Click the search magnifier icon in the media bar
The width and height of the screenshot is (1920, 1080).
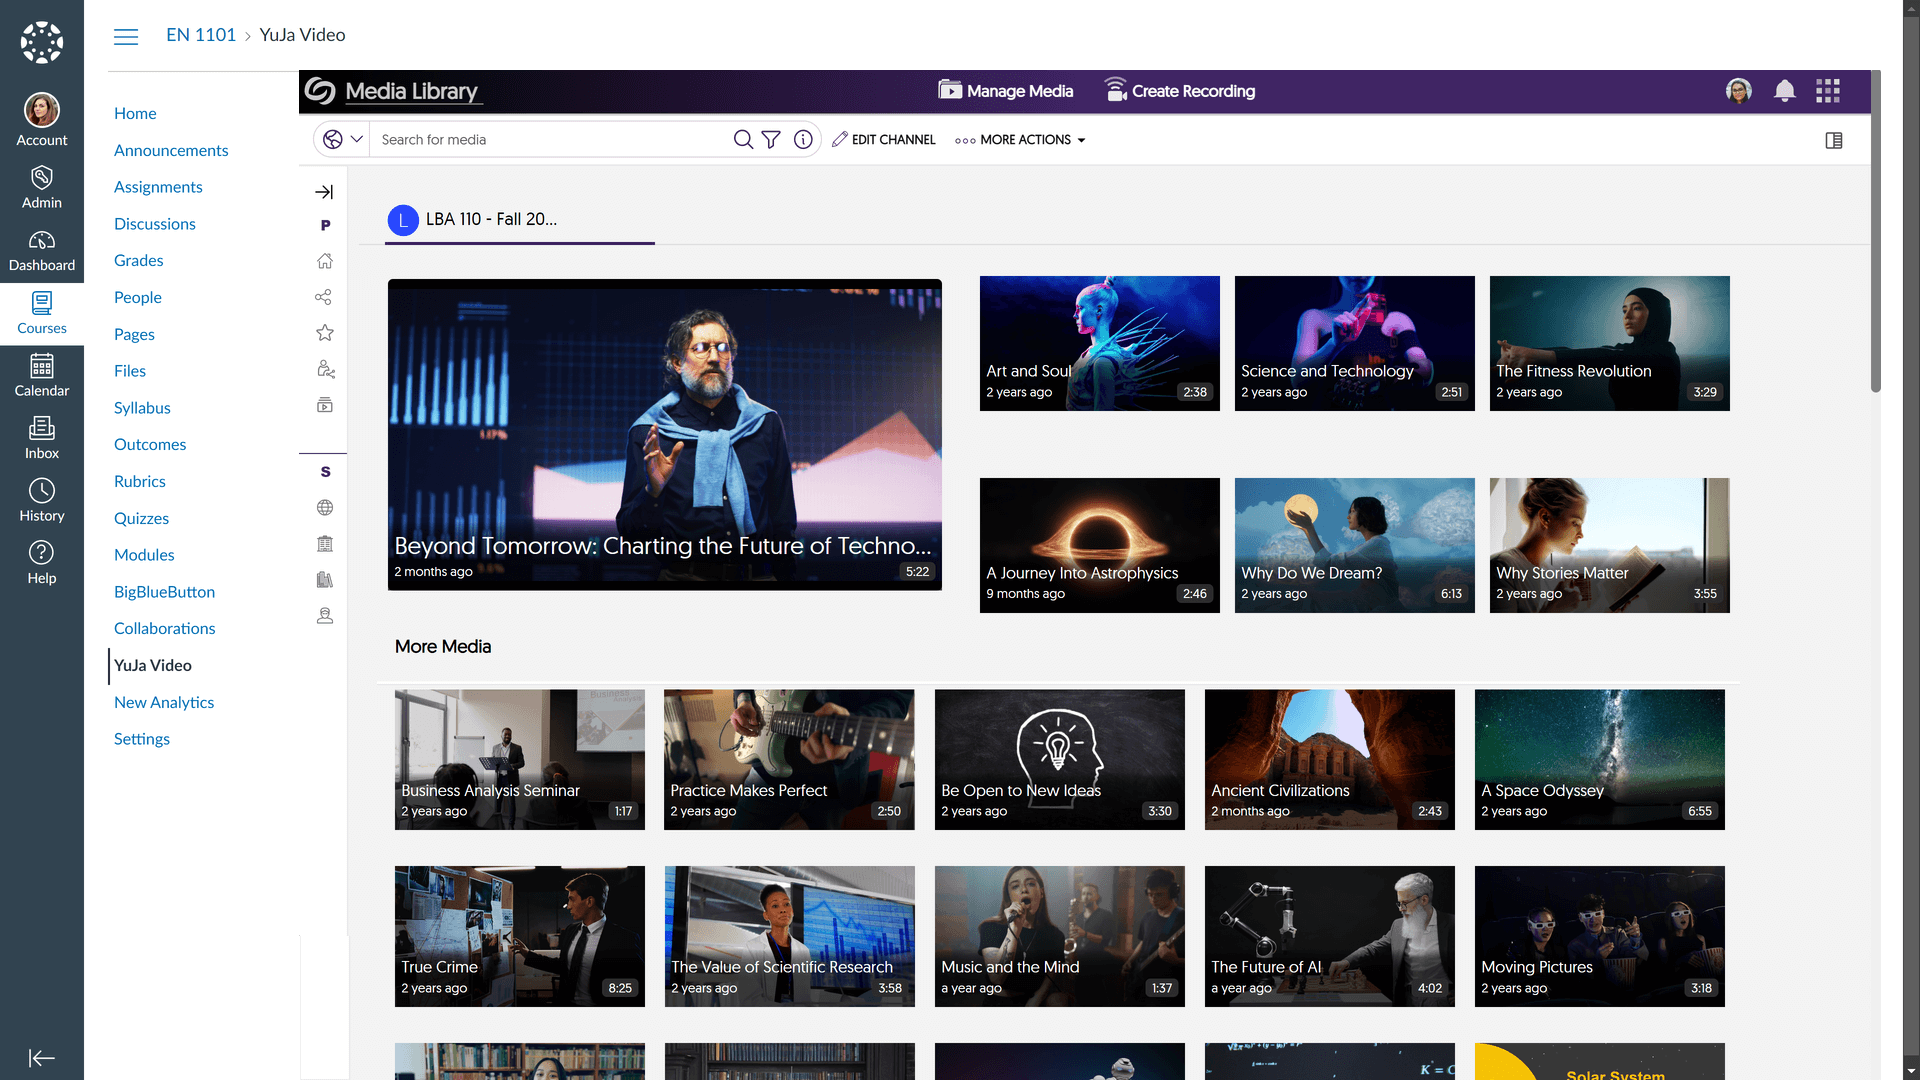point(743,139)
